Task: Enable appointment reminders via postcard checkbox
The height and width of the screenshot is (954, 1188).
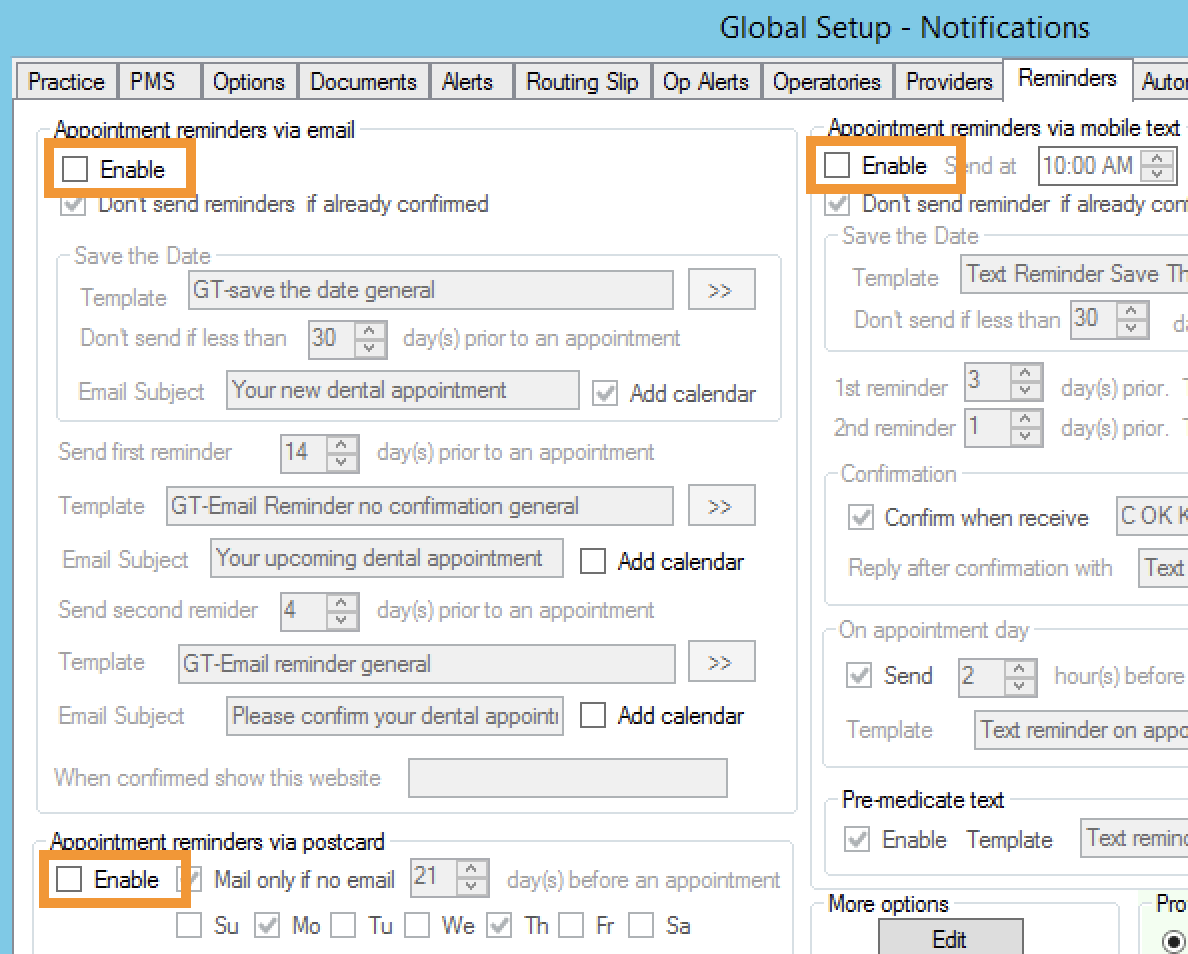Action: tap(69, 879)
